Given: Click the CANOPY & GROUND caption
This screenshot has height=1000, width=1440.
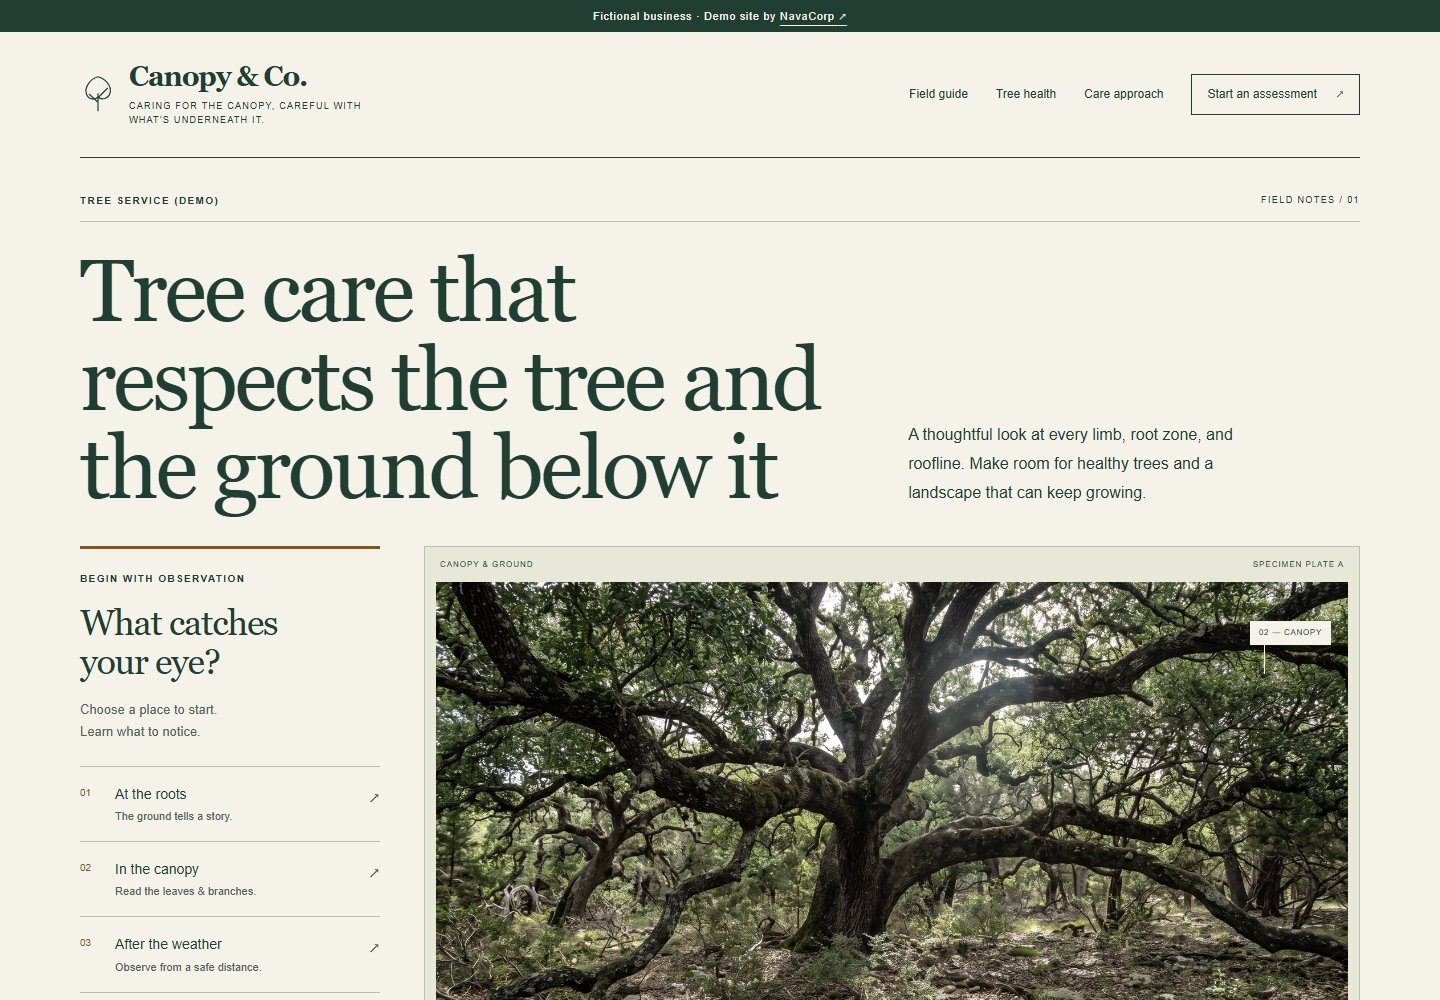Looking at the screenshot, I should point(486,564).
